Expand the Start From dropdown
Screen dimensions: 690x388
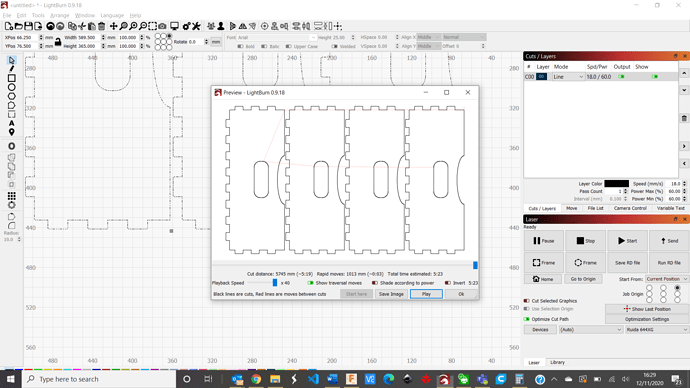pyautogui.click(x=666, y=279)
